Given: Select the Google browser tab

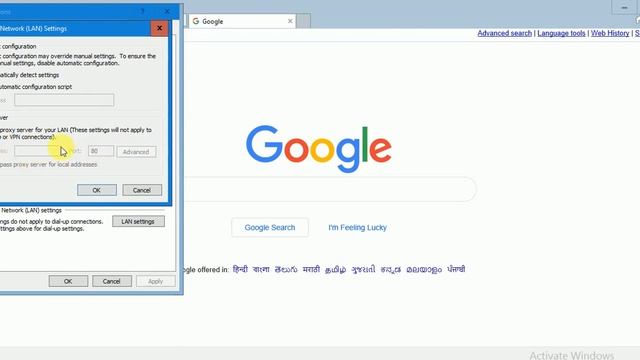Looking at the screenshot, I should tap(242, 21).
